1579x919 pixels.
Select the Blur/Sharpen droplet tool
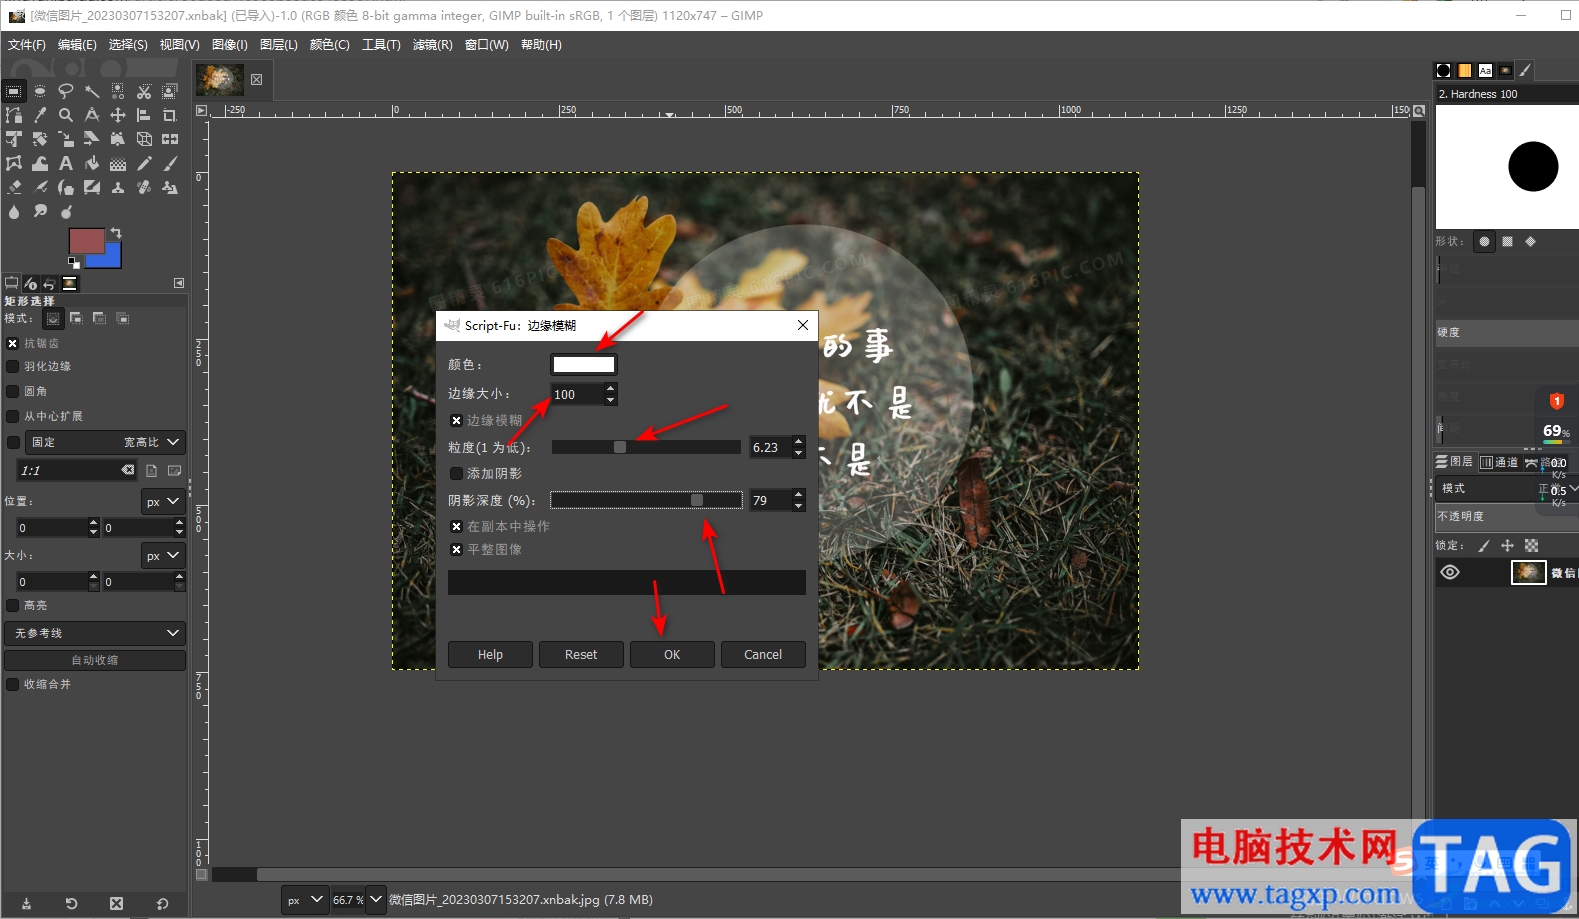tap(14, 211)
